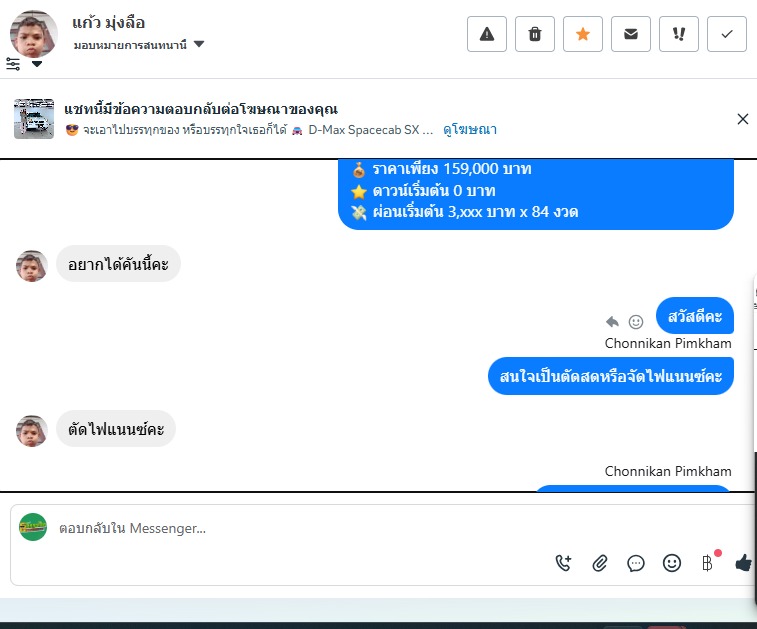Delete conversation using trash icon
Screen dimensions: 757x629
pyautogui.click(x=534, y=34)
